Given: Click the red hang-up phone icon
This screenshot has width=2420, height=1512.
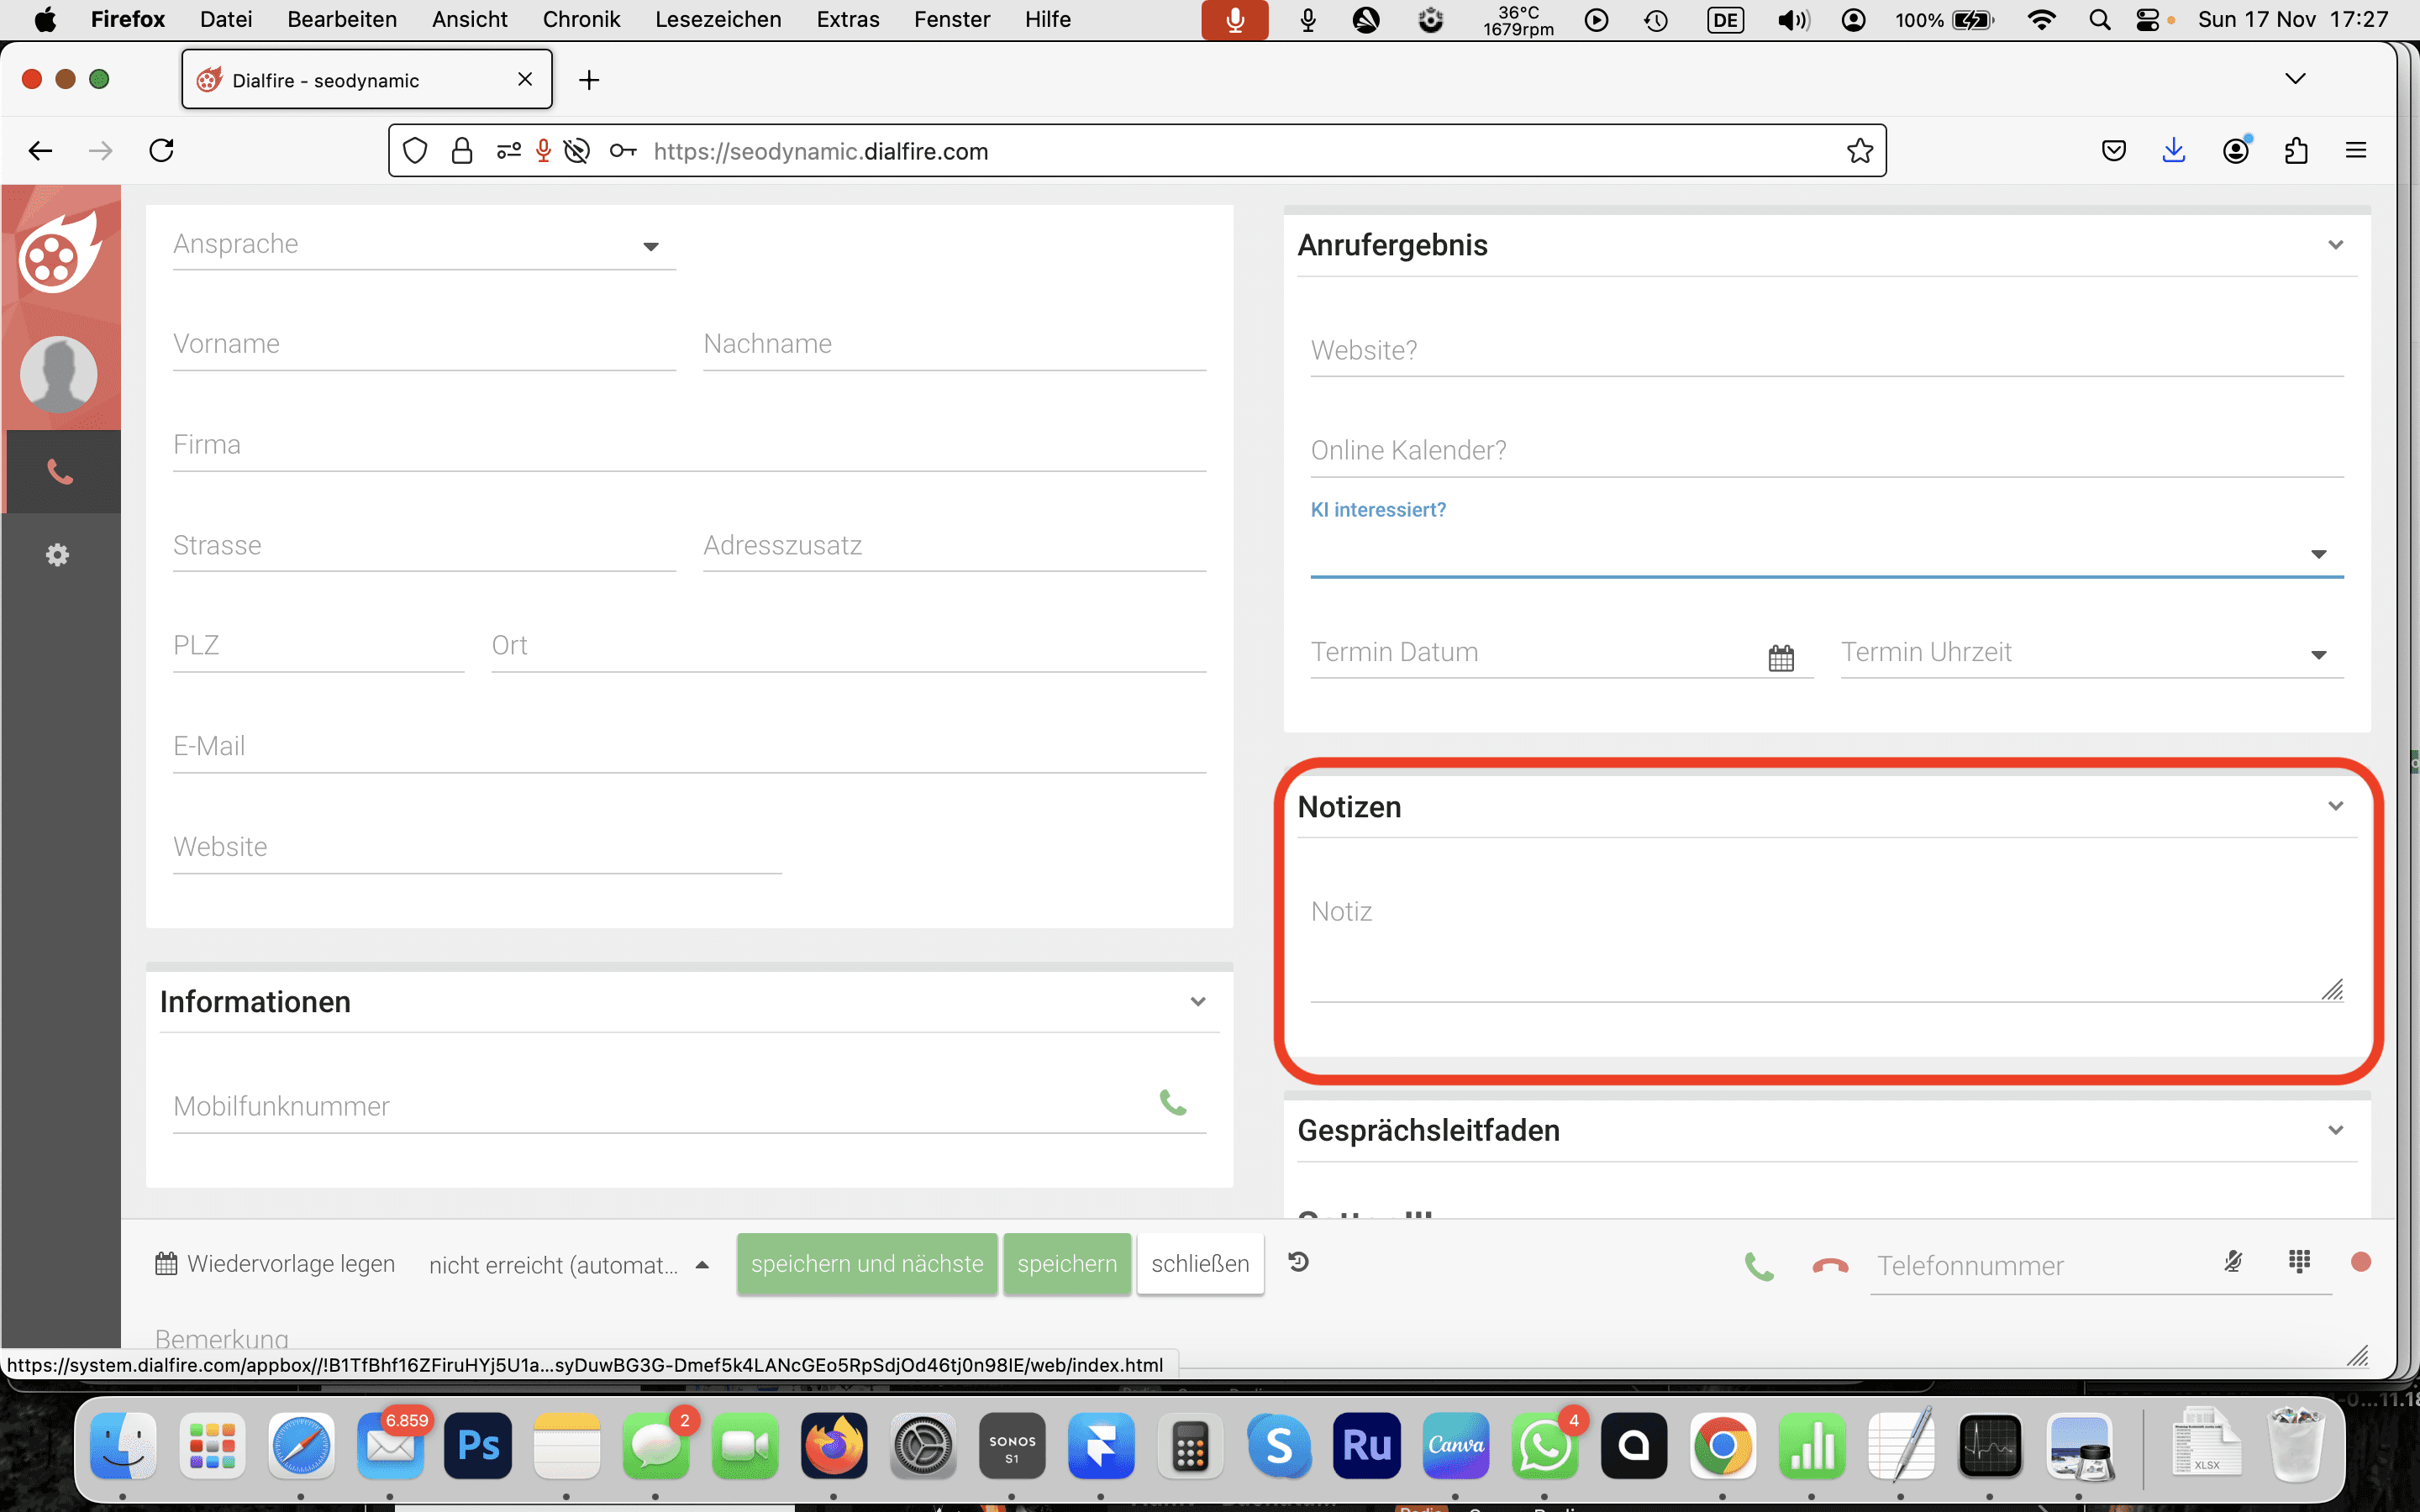Looking at the screenshot, I should click(1830, 1266).
